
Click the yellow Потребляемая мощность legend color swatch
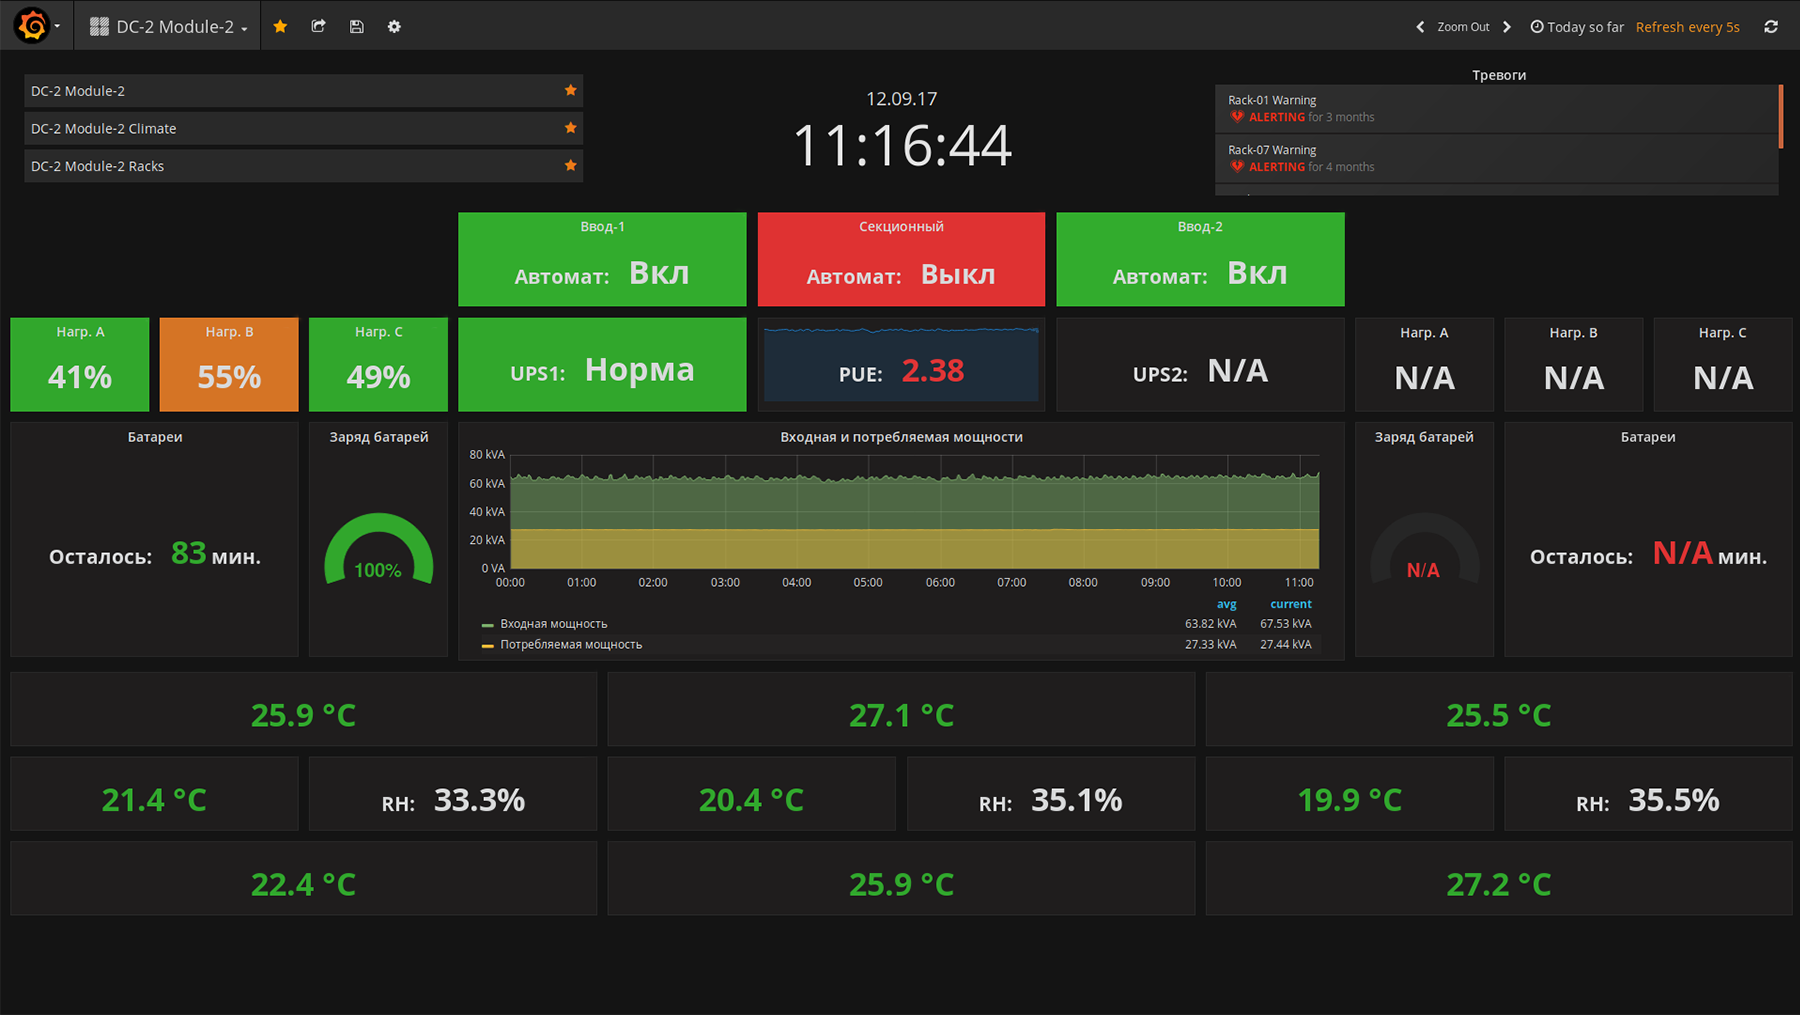click(x=488, y=646)
